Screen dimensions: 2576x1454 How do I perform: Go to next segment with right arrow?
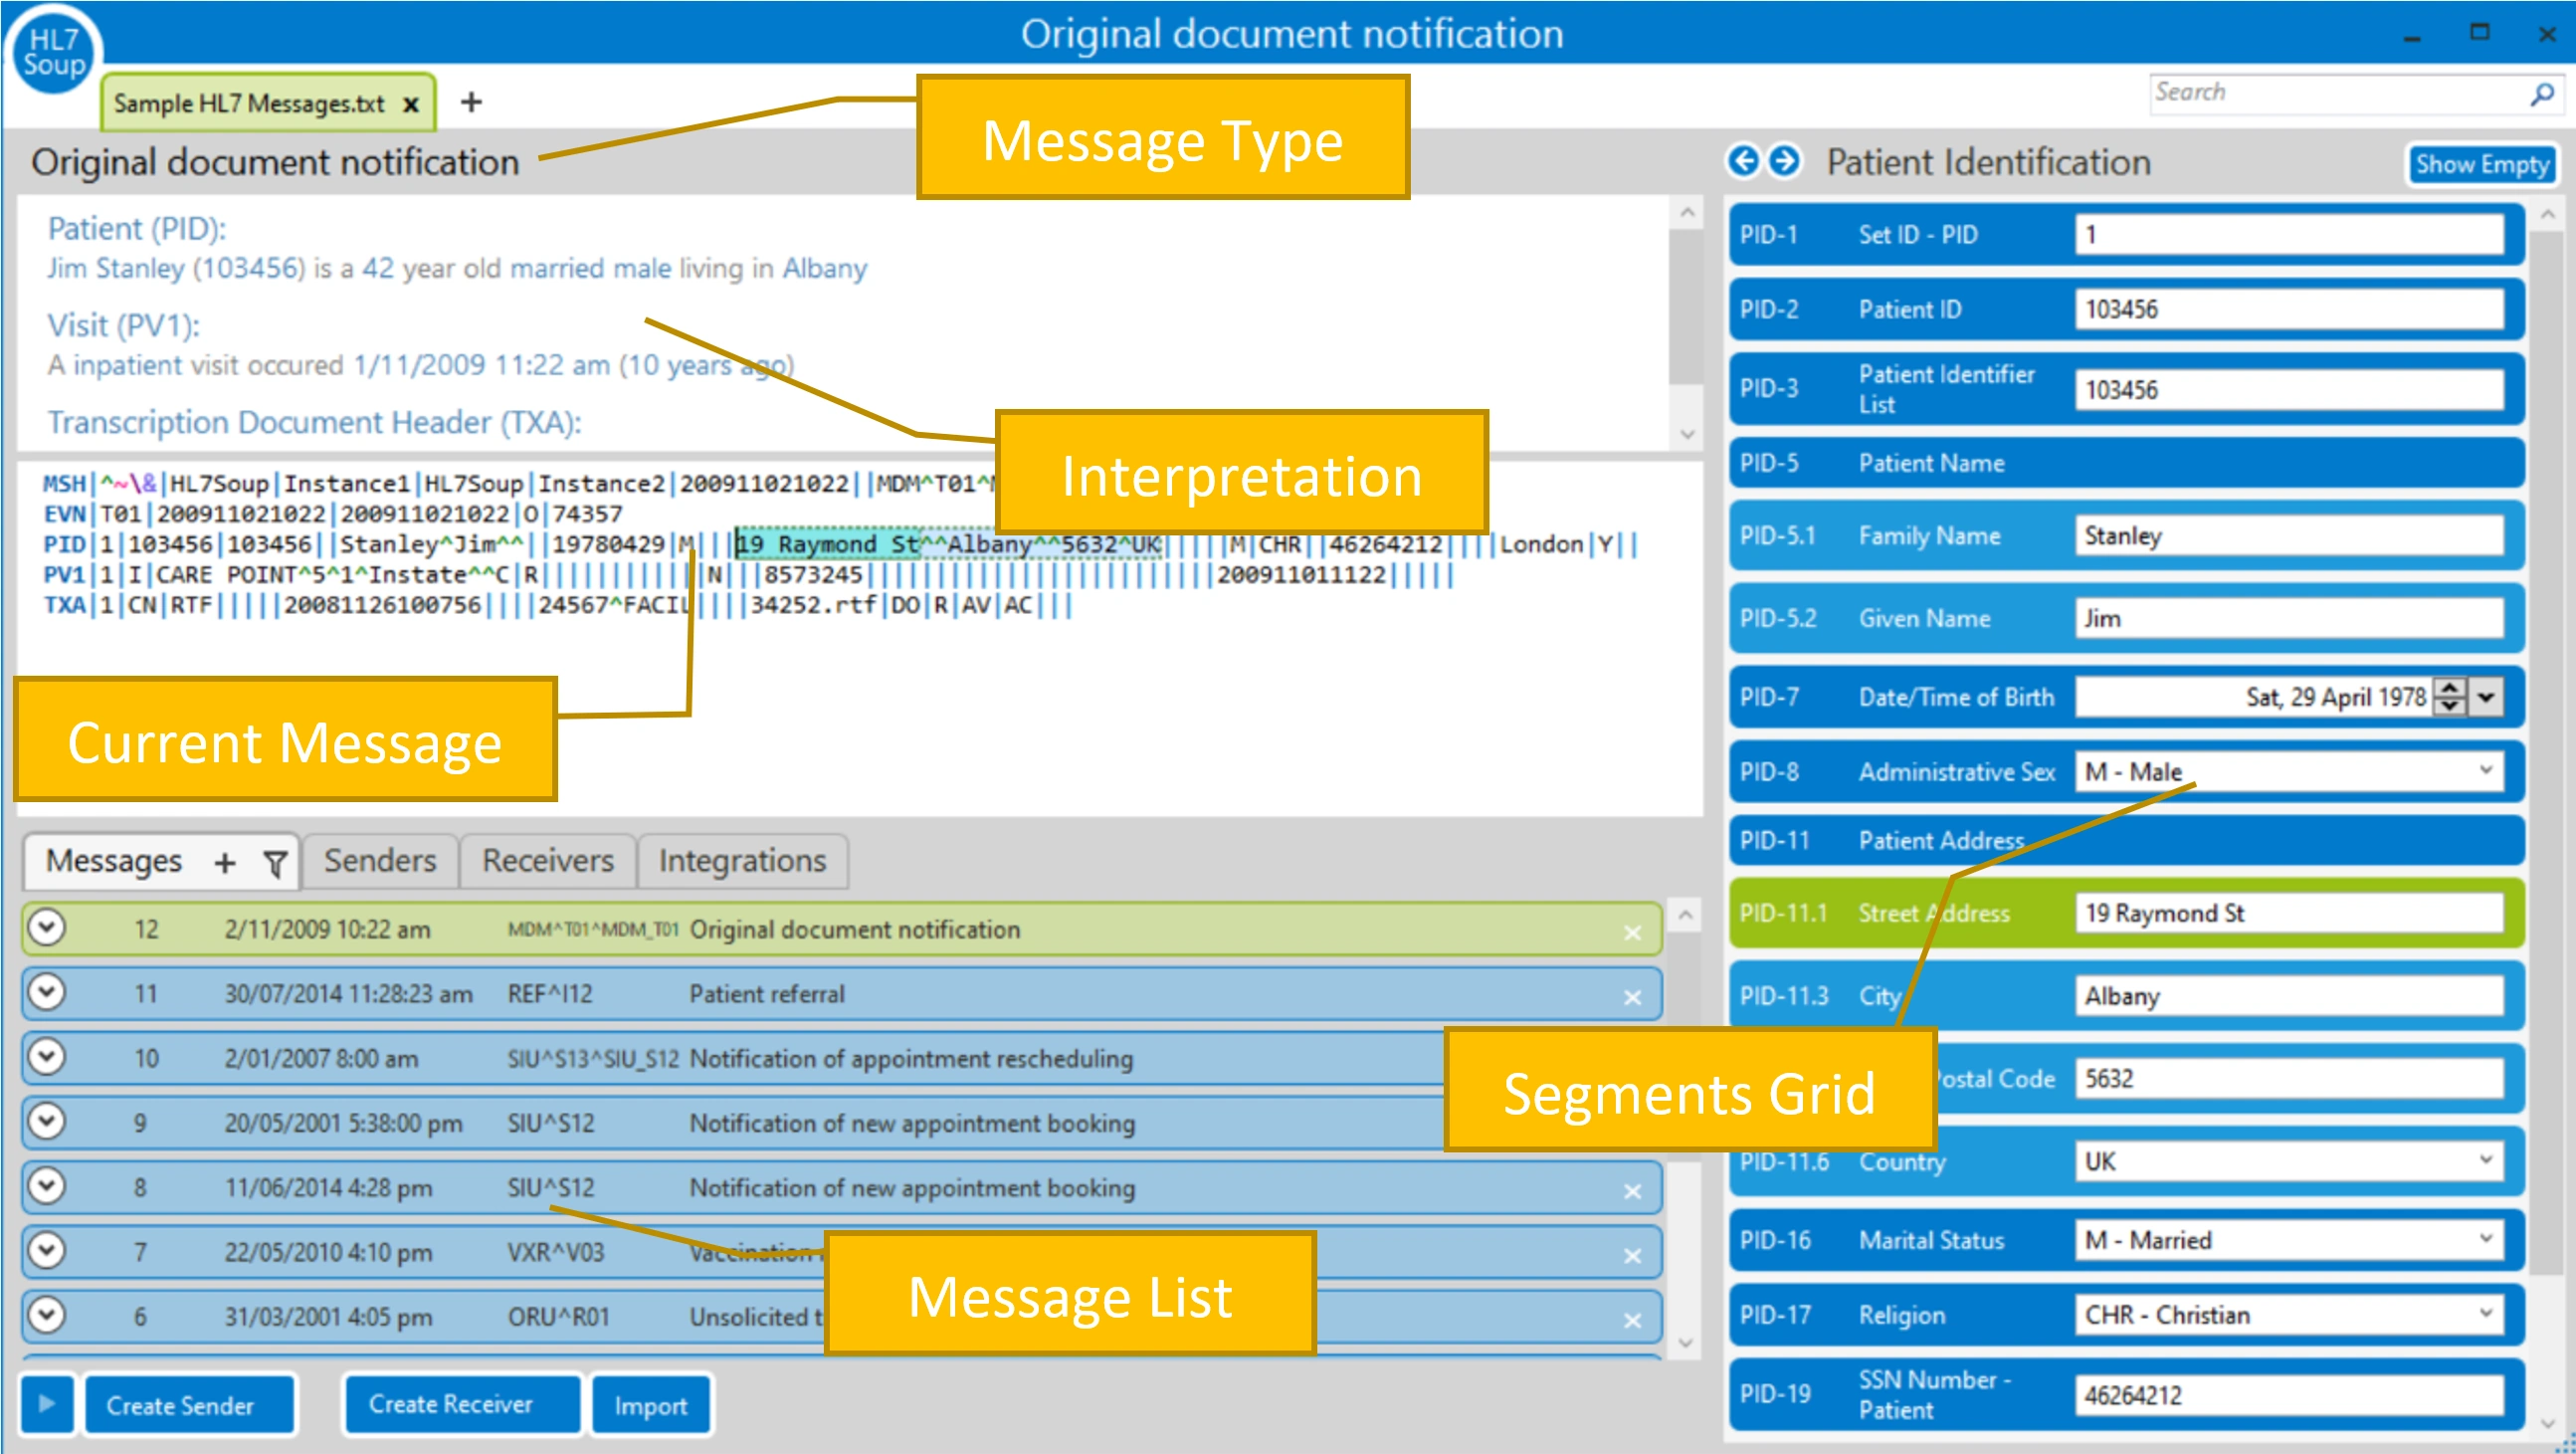click(1784, 161)
